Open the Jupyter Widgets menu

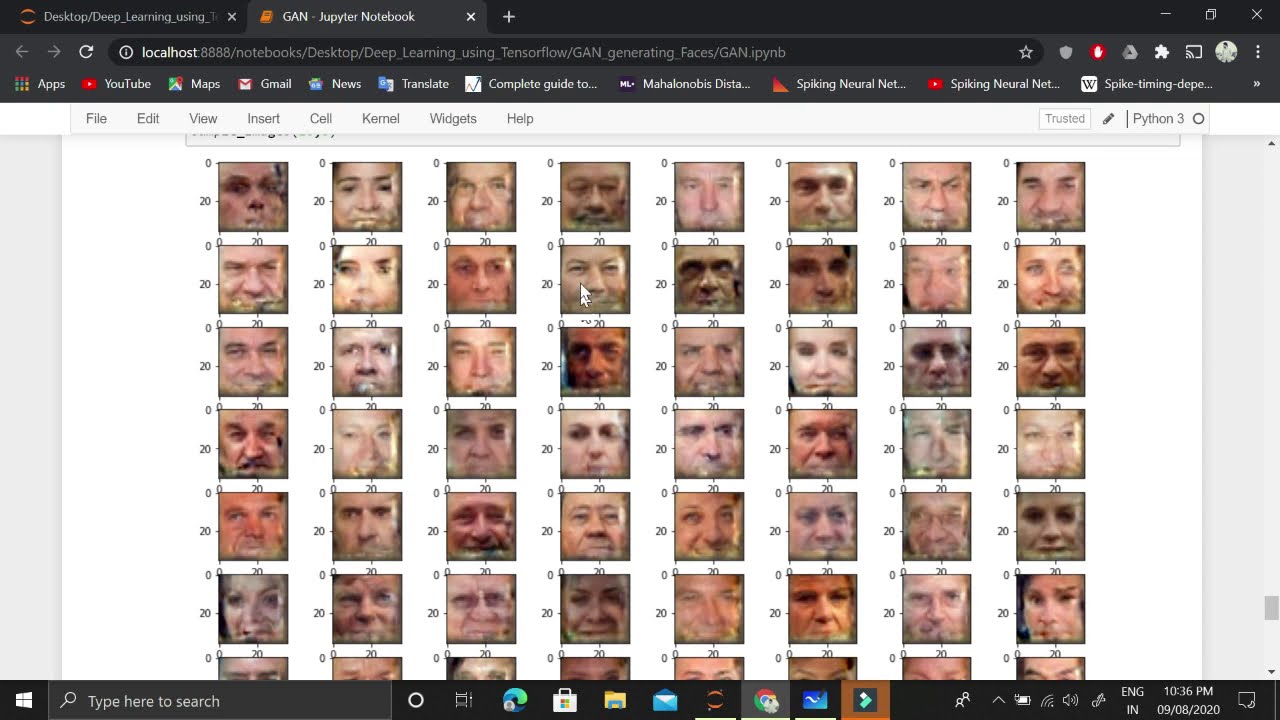coord(453,118)
